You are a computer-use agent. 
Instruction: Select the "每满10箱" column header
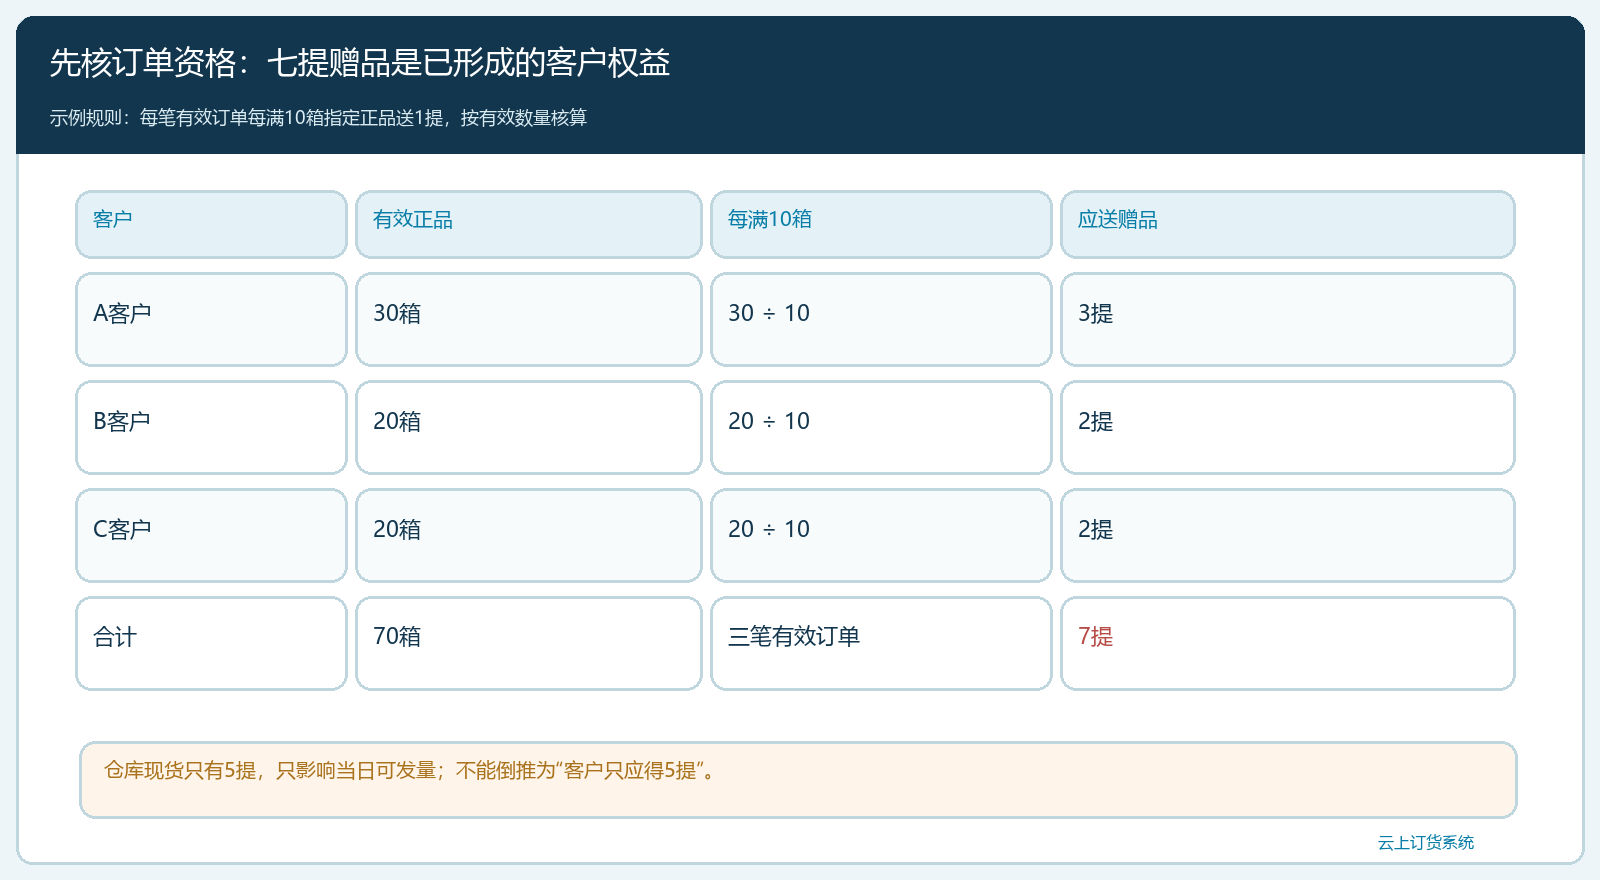pyautogui.click(x=881, y=224)
